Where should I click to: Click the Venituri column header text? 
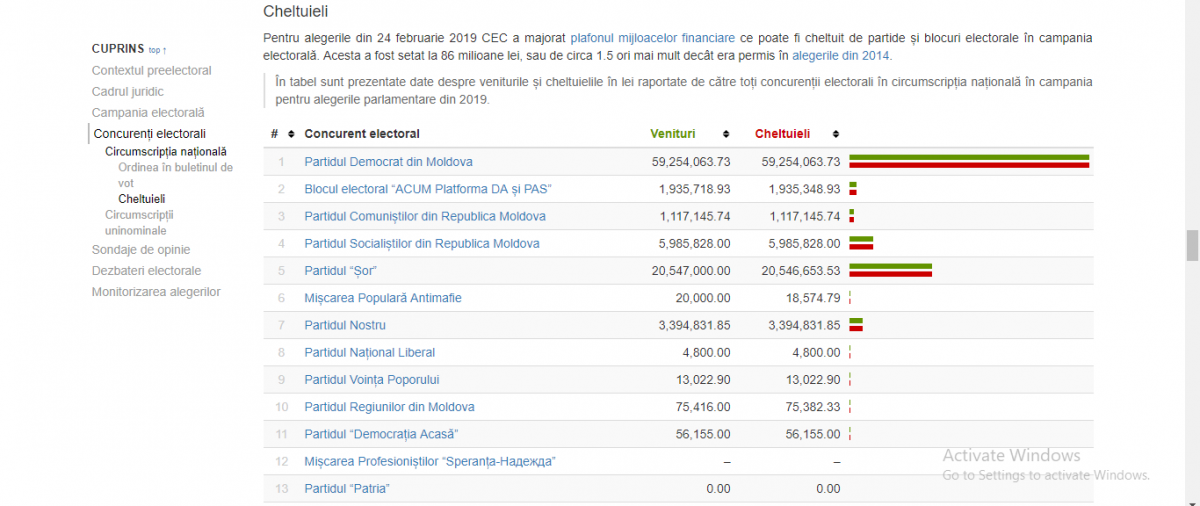coord(673,134)
